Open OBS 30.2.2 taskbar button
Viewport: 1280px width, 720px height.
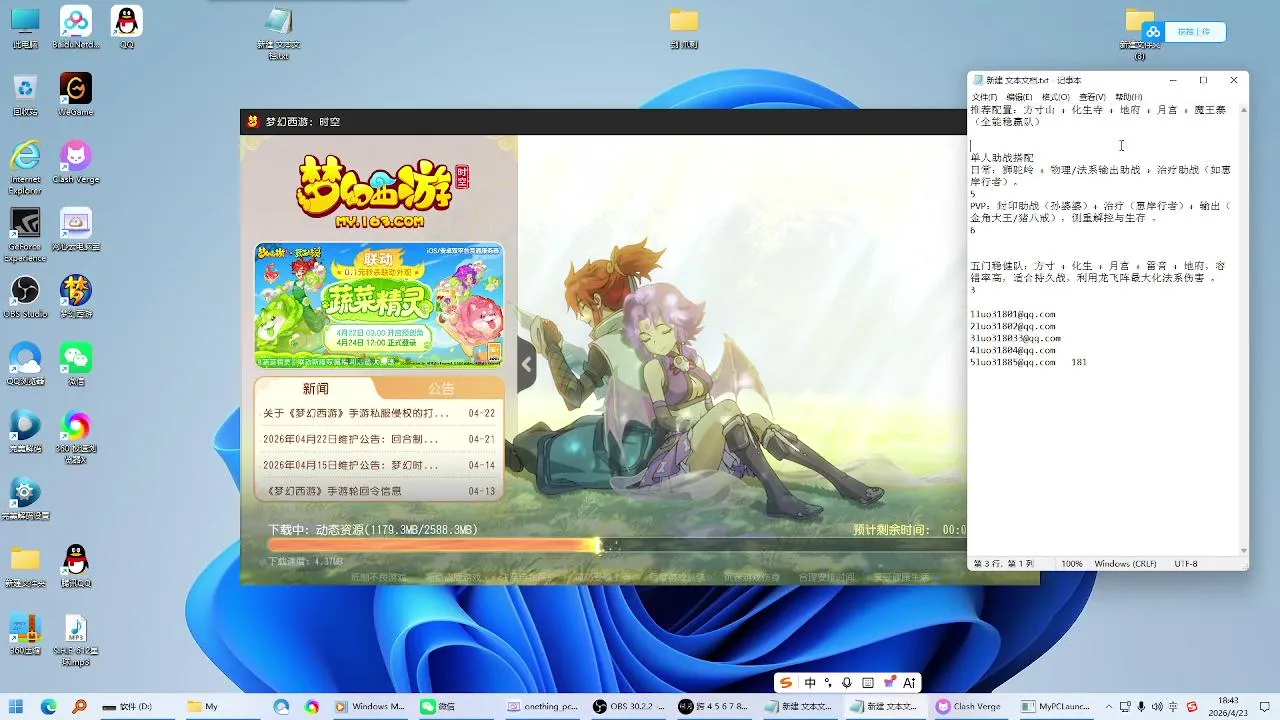coord(629,706)
